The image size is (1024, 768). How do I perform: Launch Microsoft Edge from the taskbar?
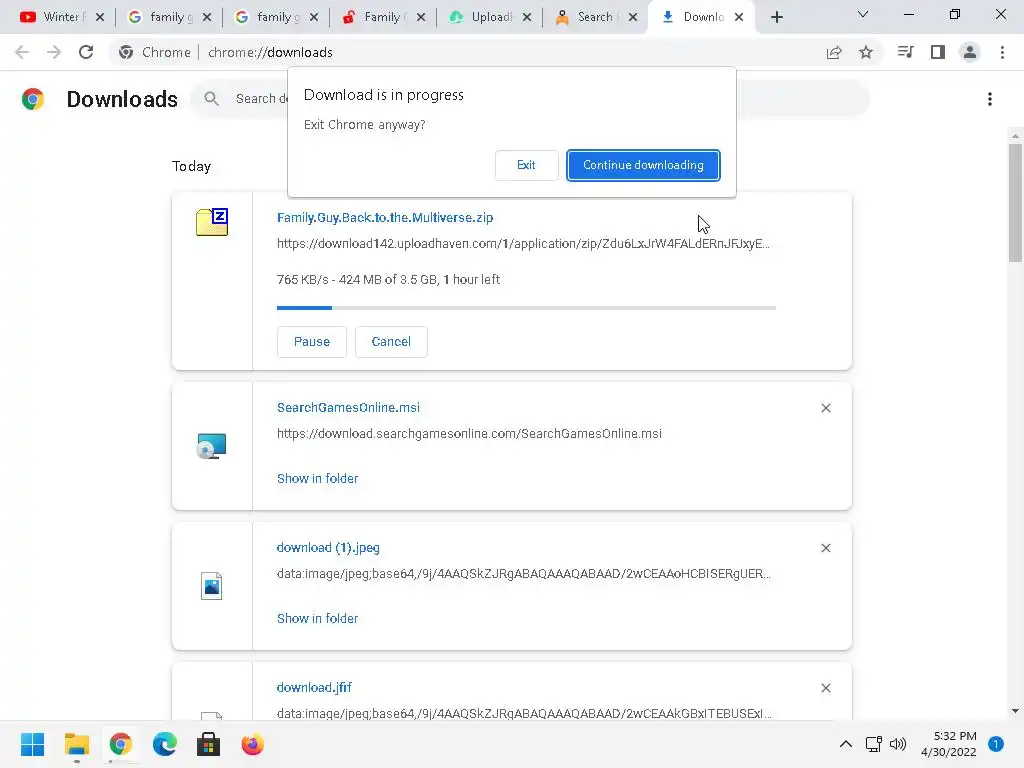point(165,744)
